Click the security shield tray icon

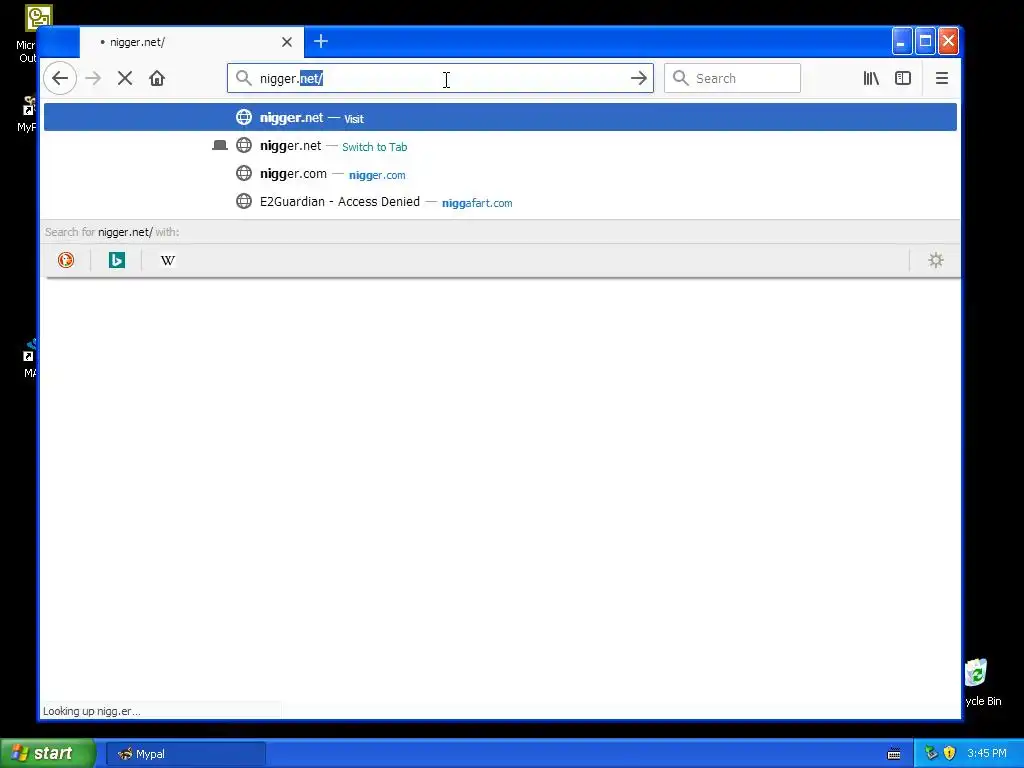pyautogui.click(x=950, y=753)
